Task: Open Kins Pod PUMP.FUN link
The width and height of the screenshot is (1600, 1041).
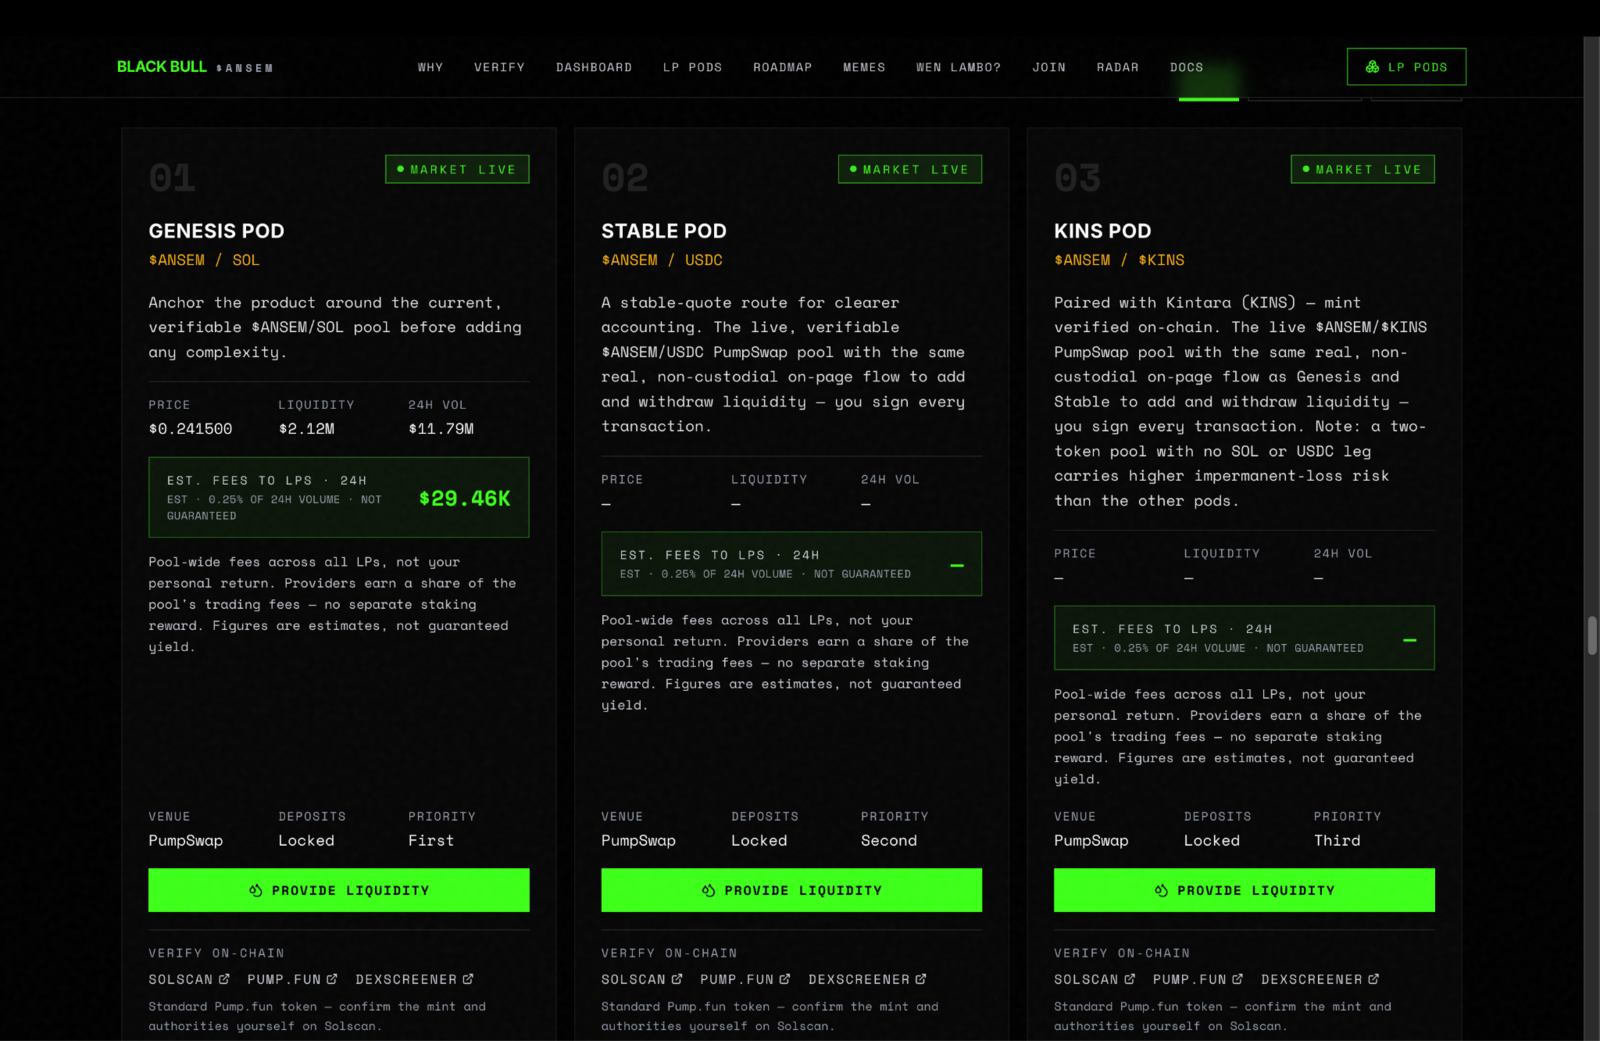Action: pyautogui.click(x=1198, y=979)
